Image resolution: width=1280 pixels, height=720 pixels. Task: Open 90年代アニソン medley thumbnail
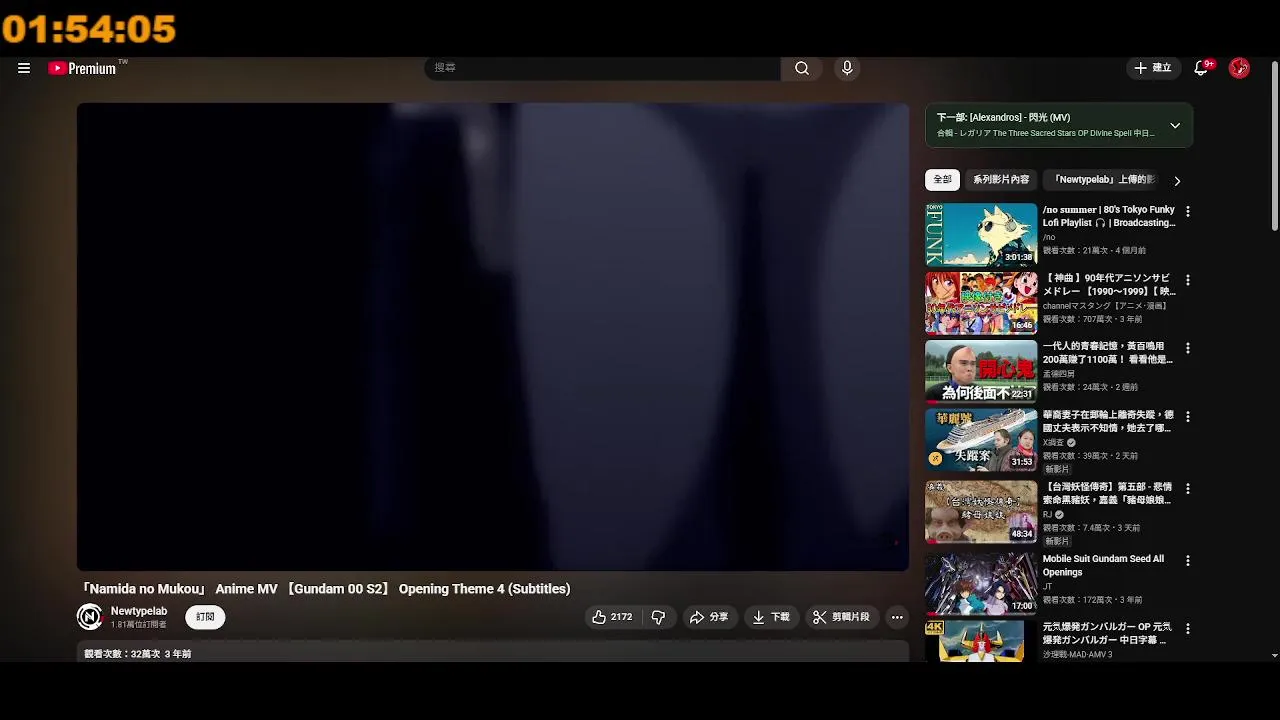pos(981,302)
